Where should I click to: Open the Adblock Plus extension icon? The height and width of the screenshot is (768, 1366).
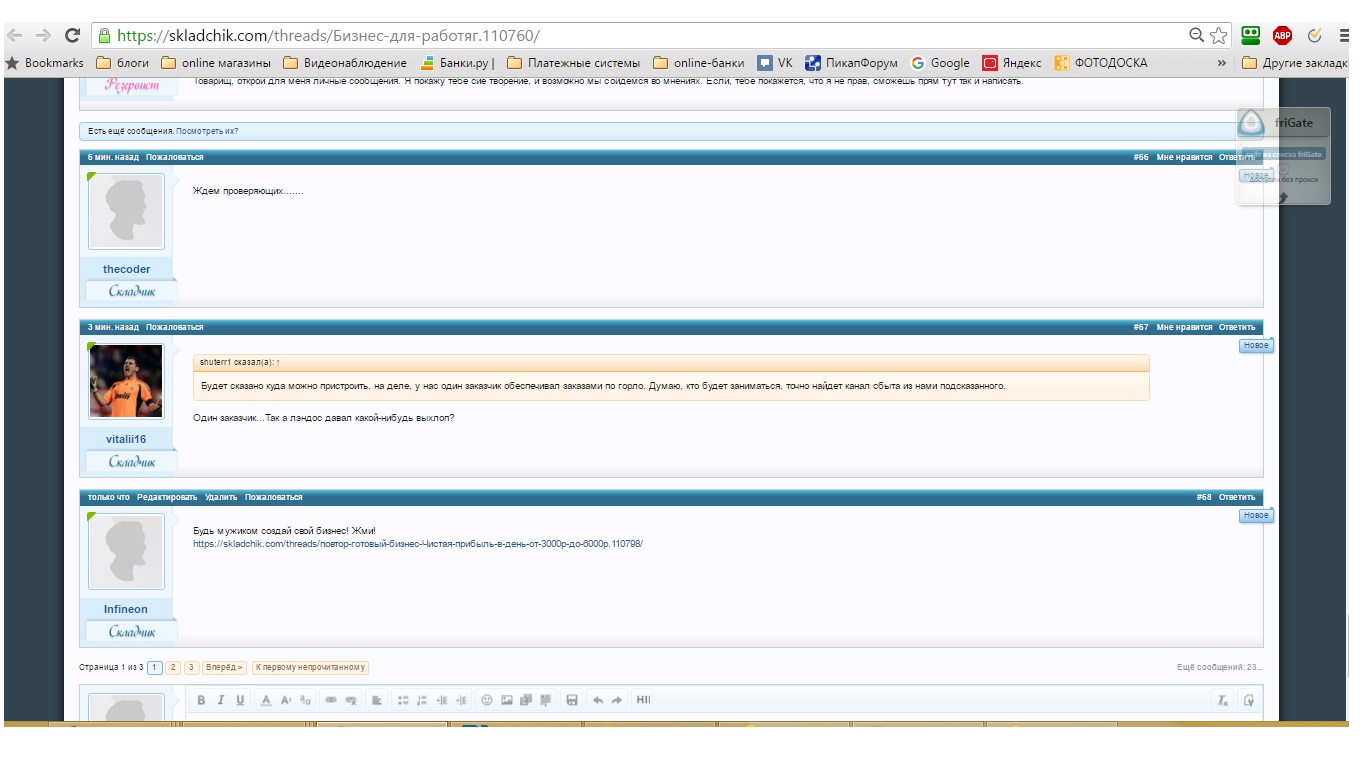click(x=1282, y=35)
